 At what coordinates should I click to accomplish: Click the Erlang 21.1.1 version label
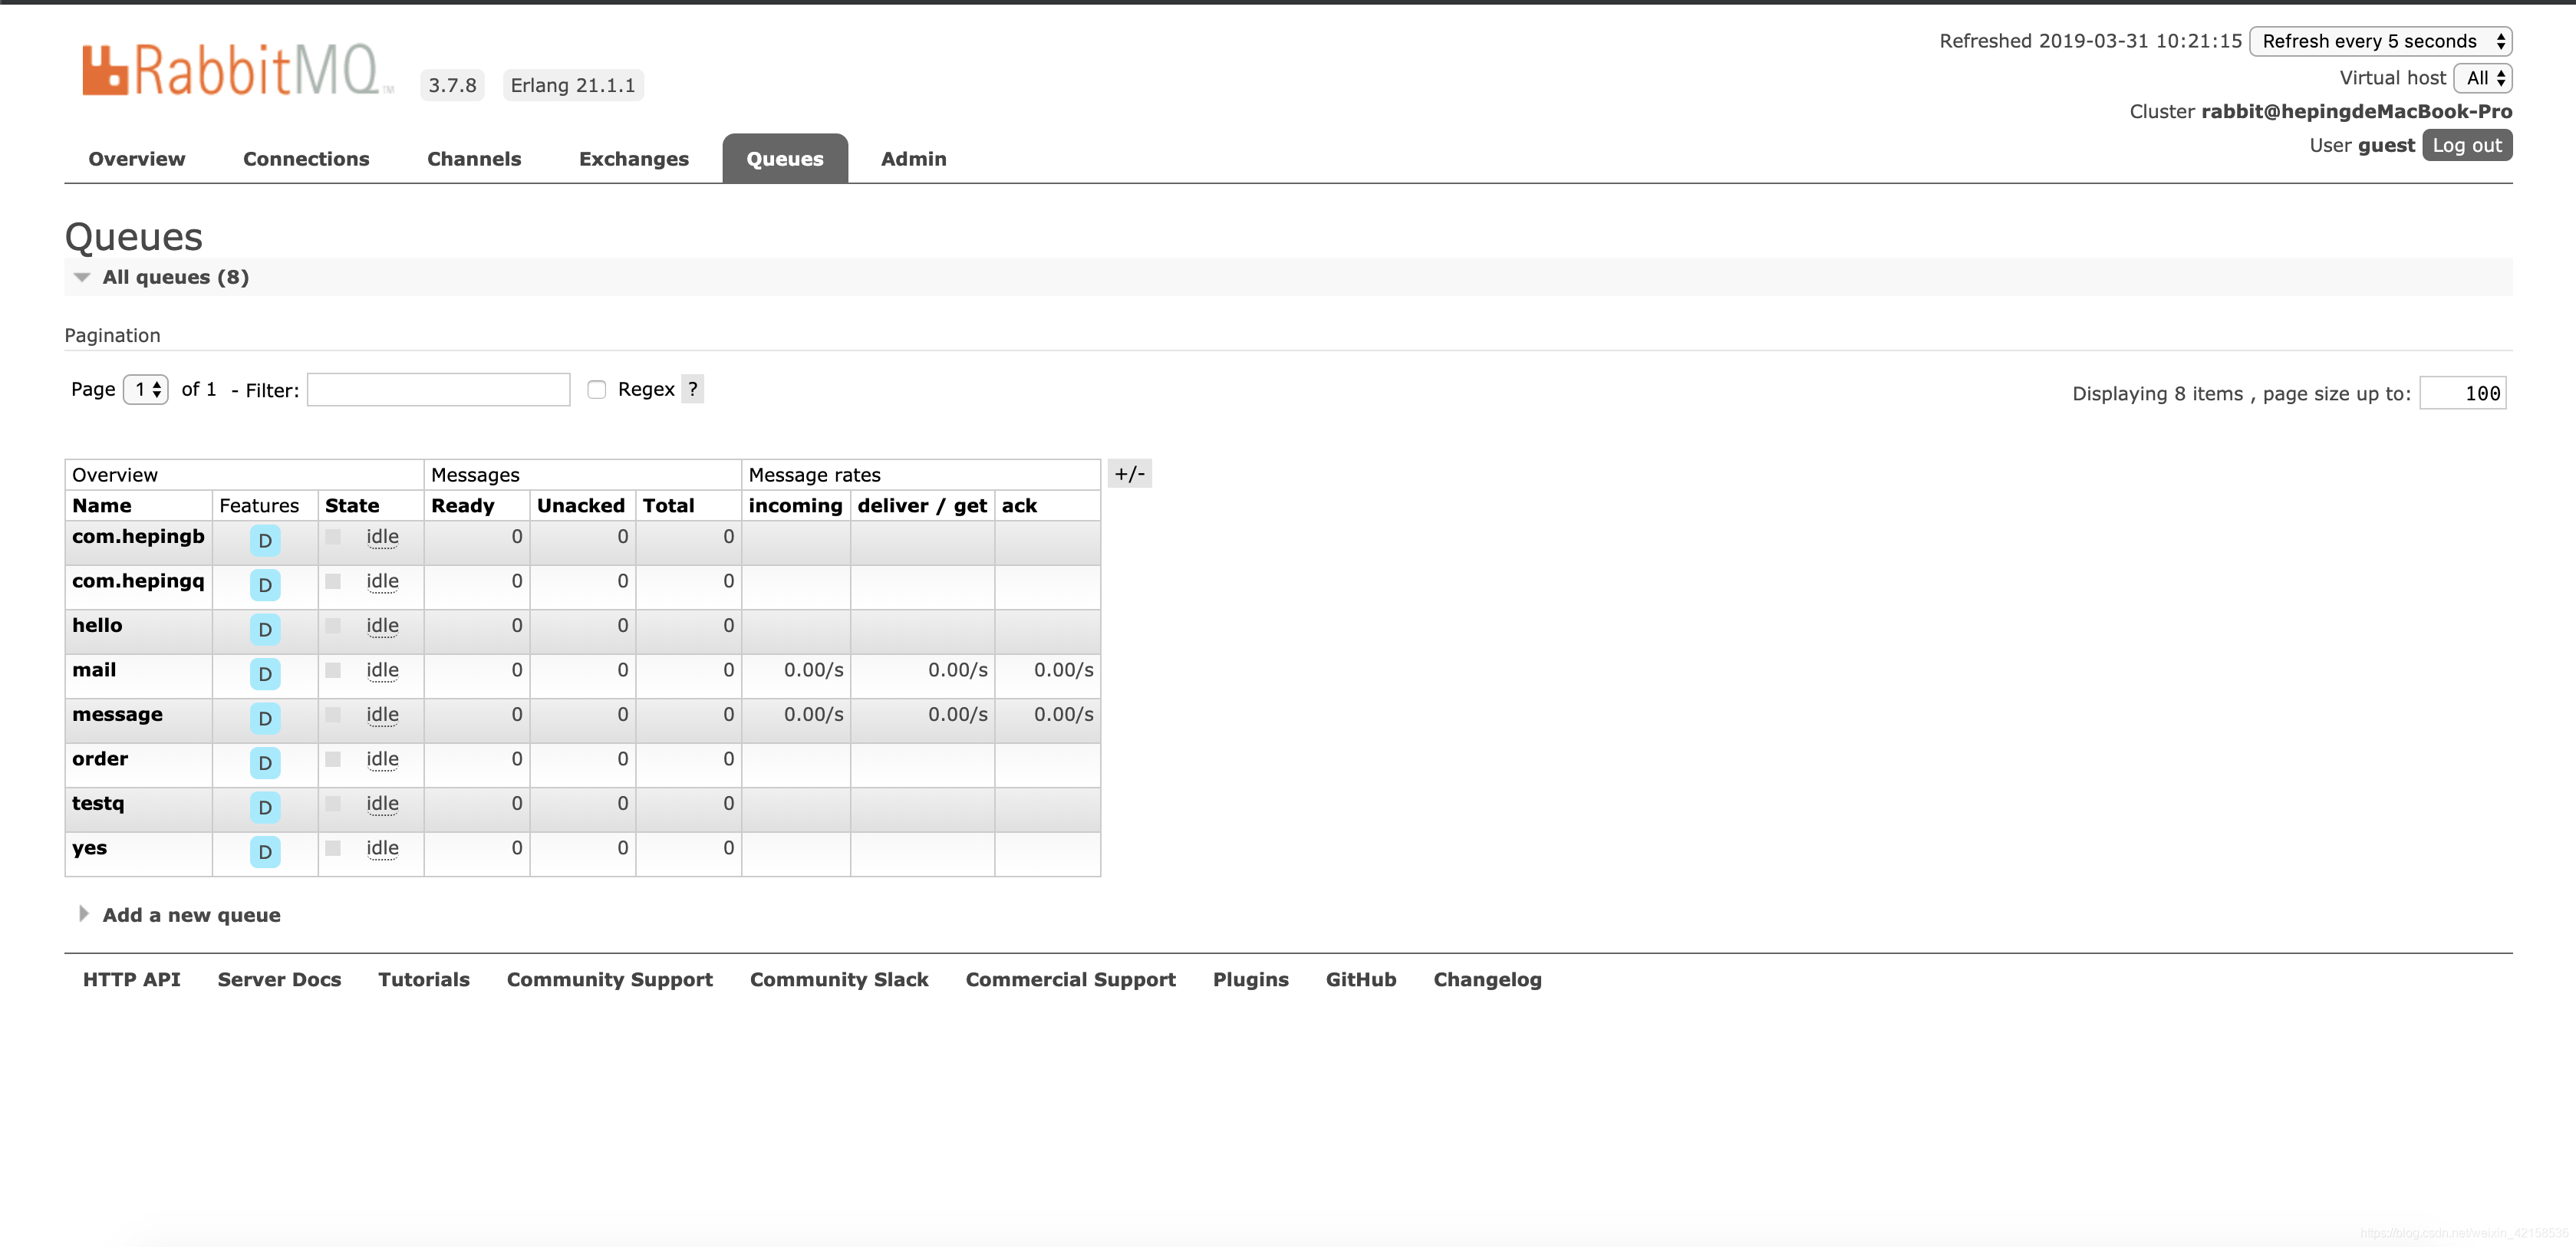573,85
